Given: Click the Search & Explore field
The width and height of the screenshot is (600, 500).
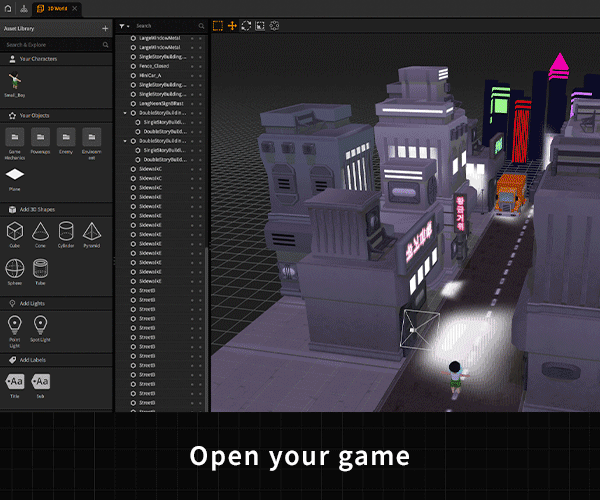Looking at the screenshot, I should point(52,45).
